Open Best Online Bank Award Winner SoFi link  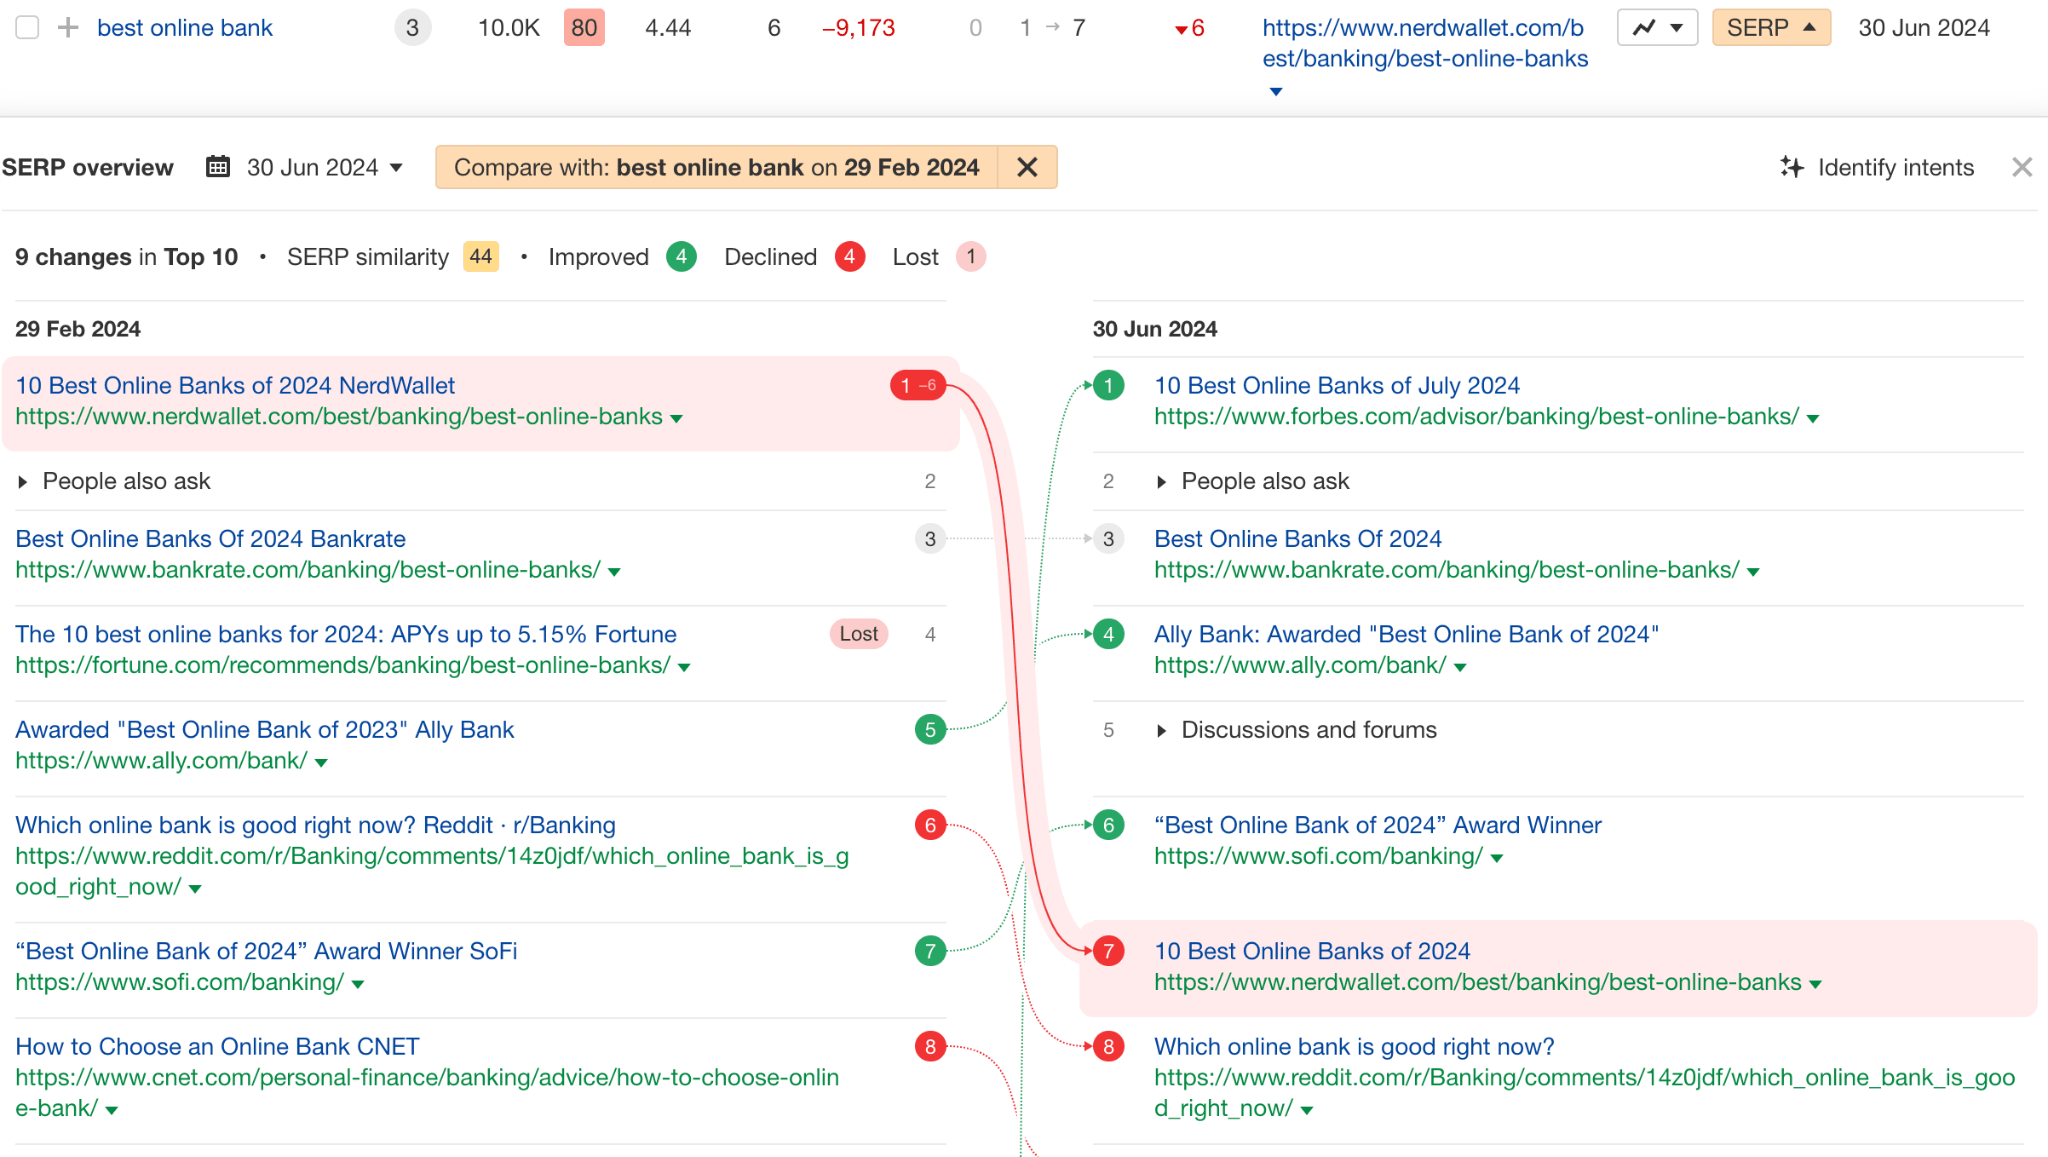click(x=267, y=951)
